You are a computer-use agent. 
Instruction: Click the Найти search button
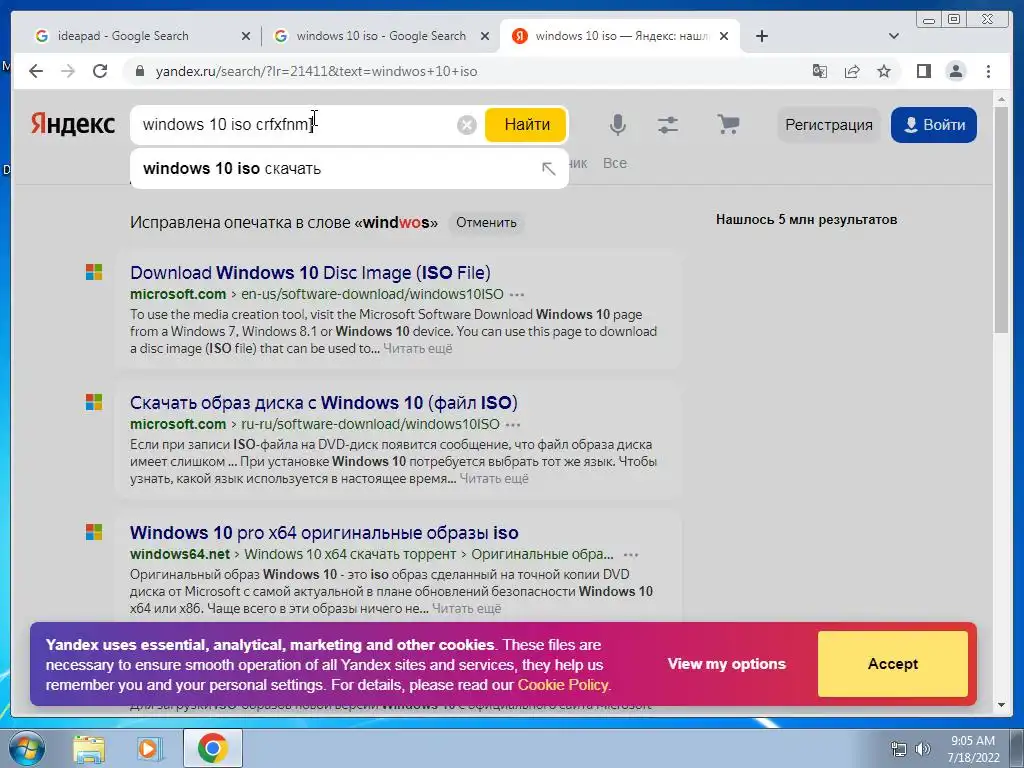[x=526, y=124]
